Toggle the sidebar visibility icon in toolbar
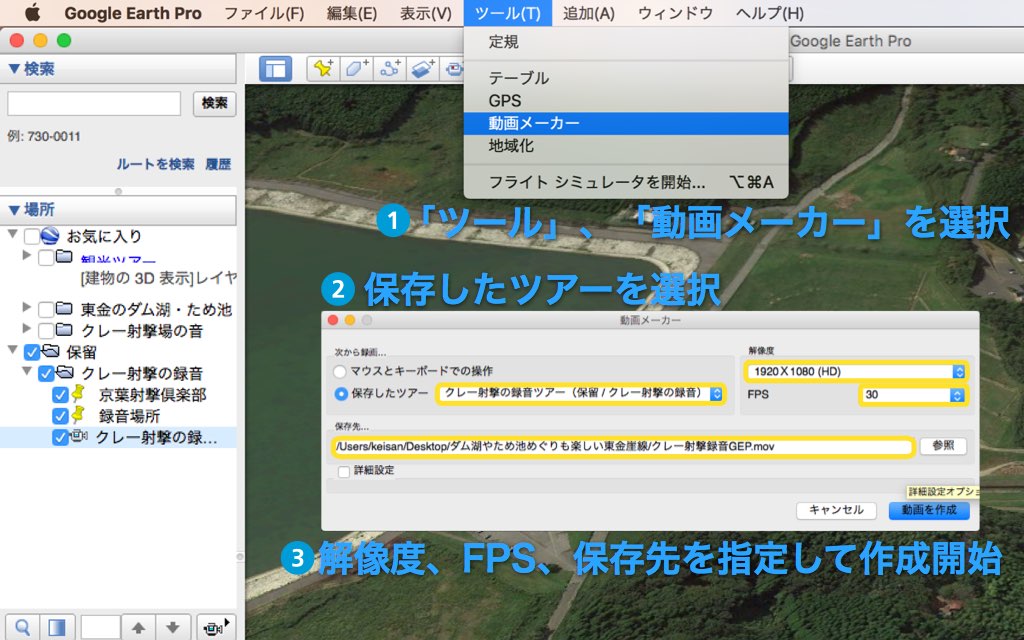Image resolution: width=1024 pixels, height=640 pixels. click(275, 69)
